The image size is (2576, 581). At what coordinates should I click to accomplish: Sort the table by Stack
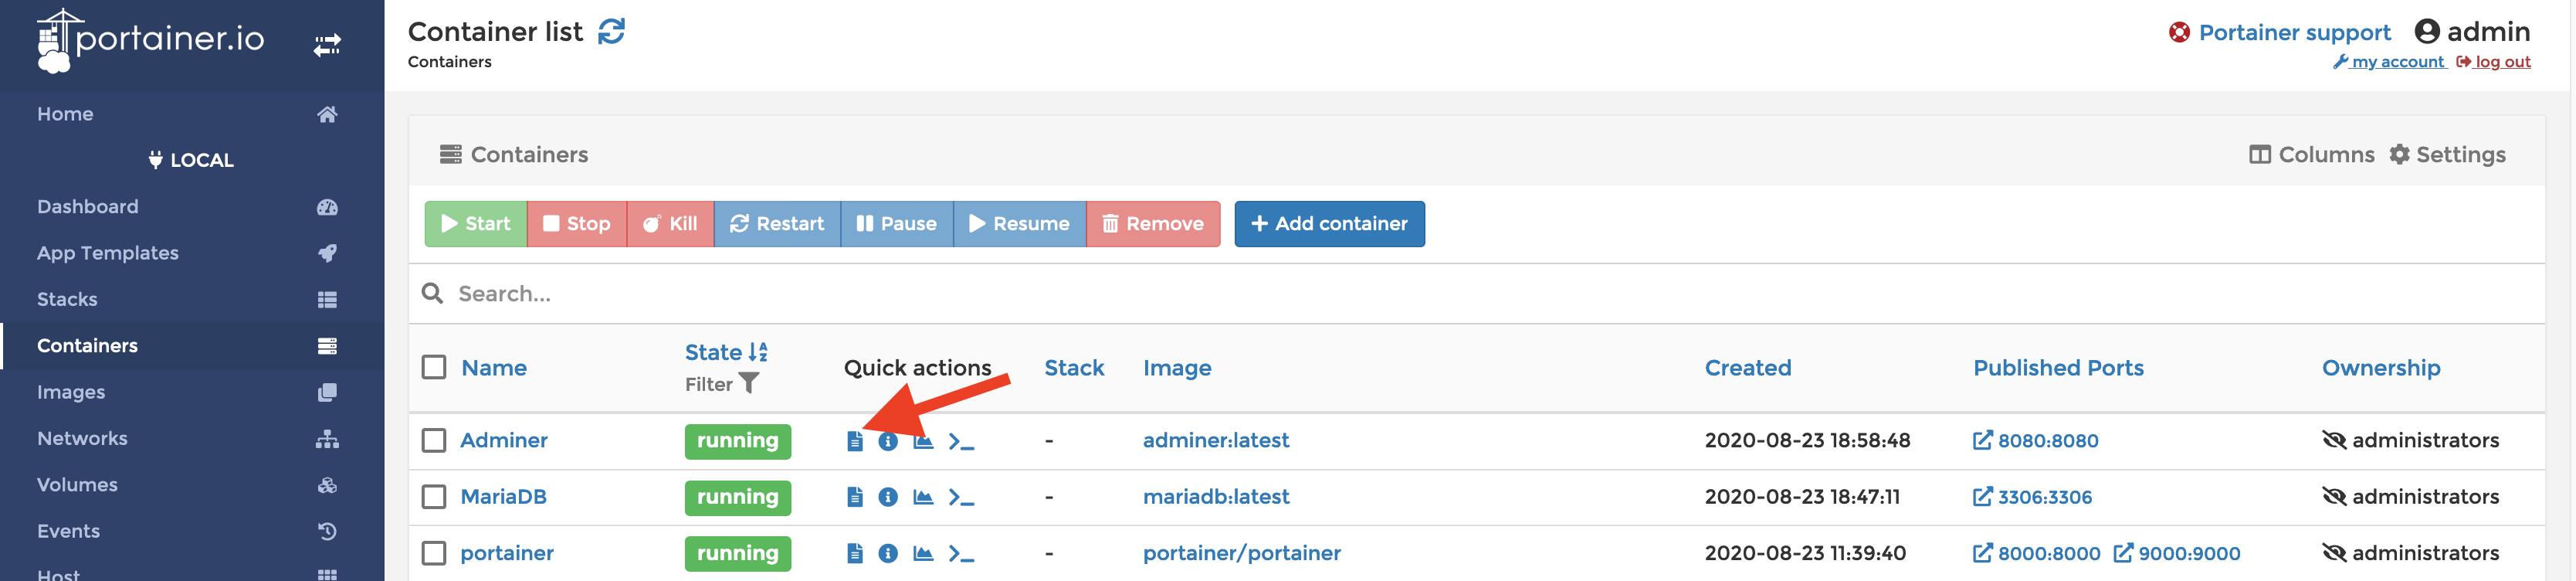(1074, 368)
